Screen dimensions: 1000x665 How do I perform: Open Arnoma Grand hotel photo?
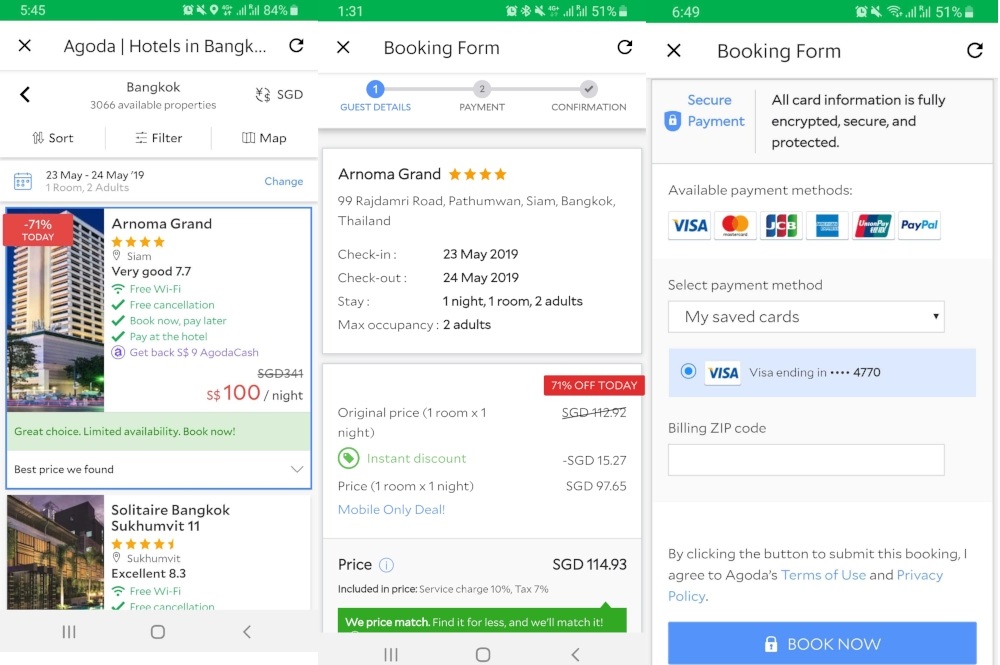55,310
